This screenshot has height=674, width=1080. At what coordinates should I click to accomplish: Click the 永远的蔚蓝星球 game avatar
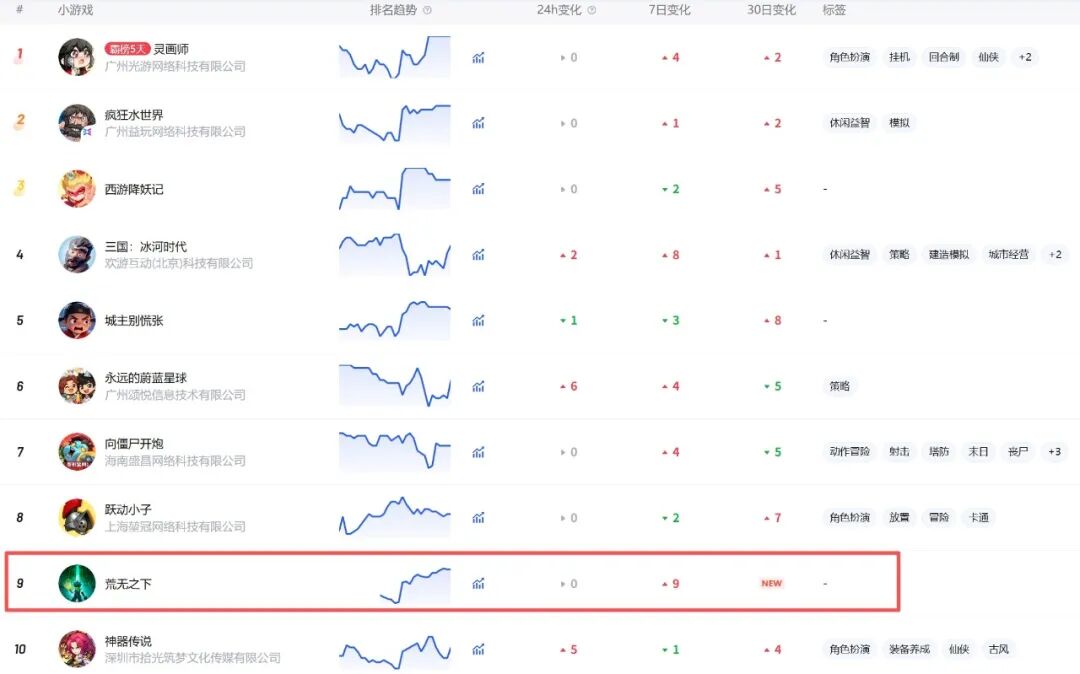tap(76, 386)
